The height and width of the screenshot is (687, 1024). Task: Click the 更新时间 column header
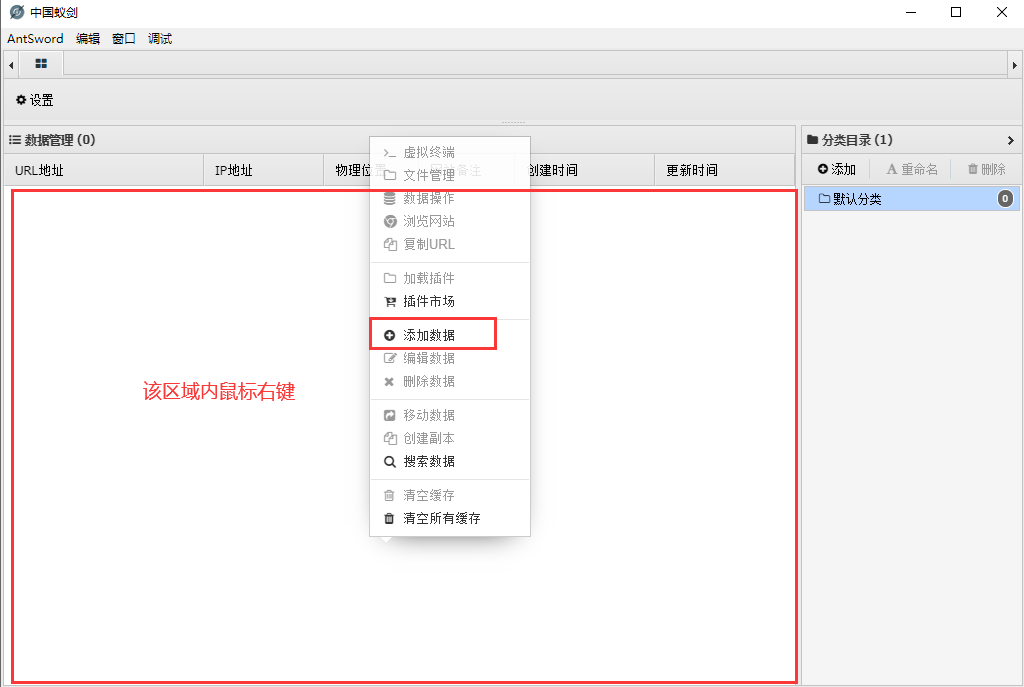(692, 171)
